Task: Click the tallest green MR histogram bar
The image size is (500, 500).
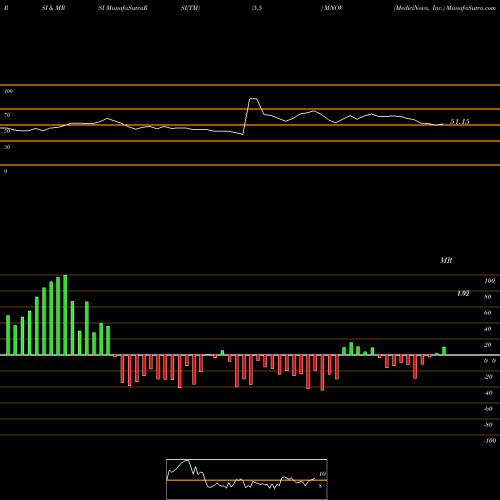Action: [x=65, y=315]
